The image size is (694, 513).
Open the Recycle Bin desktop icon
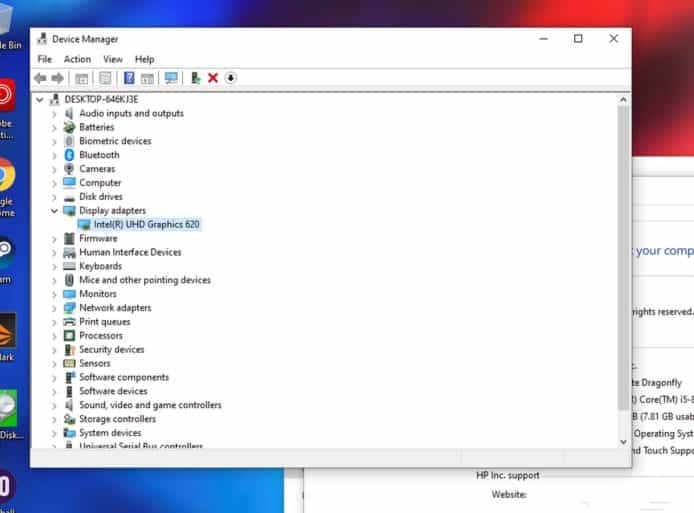tap(8, 20)
